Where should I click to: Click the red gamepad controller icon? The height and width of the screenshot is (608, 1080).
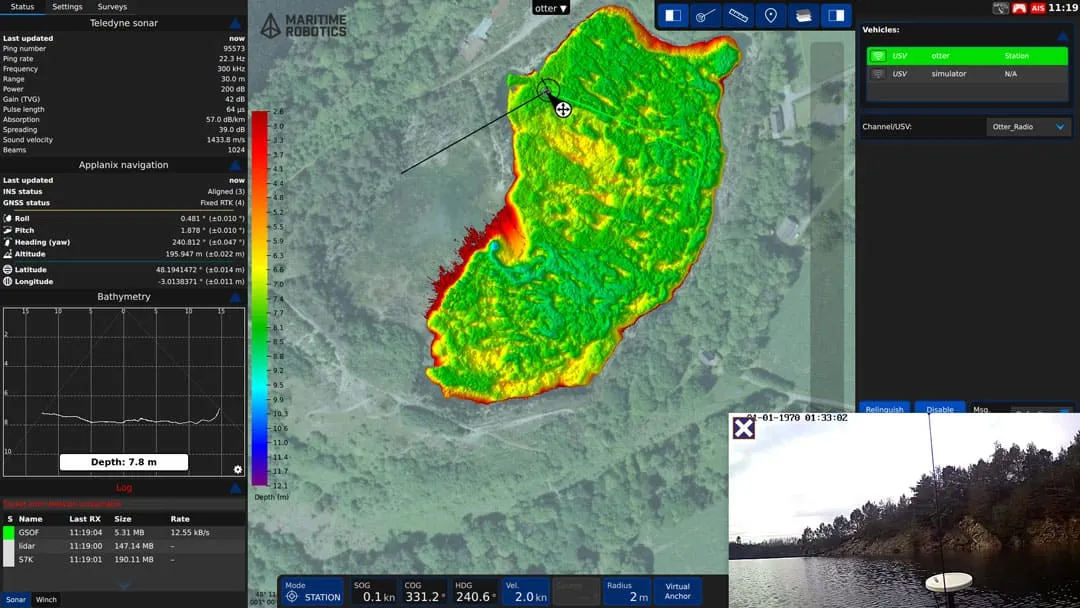tap(1019, 8)
